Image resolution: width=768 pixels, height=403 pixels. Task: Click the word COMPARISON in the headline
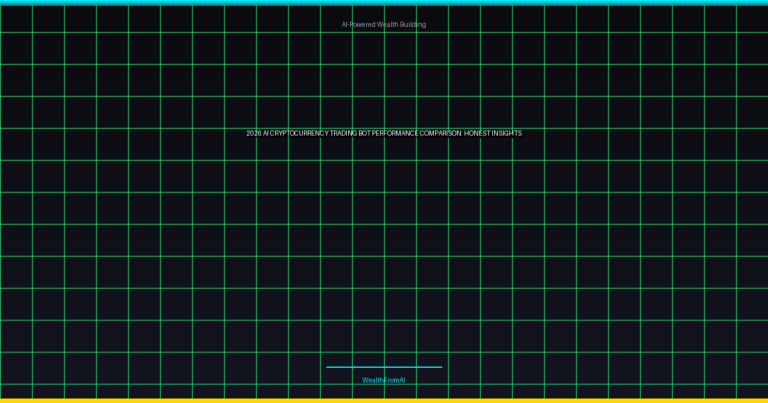click(x=440, y=133)
